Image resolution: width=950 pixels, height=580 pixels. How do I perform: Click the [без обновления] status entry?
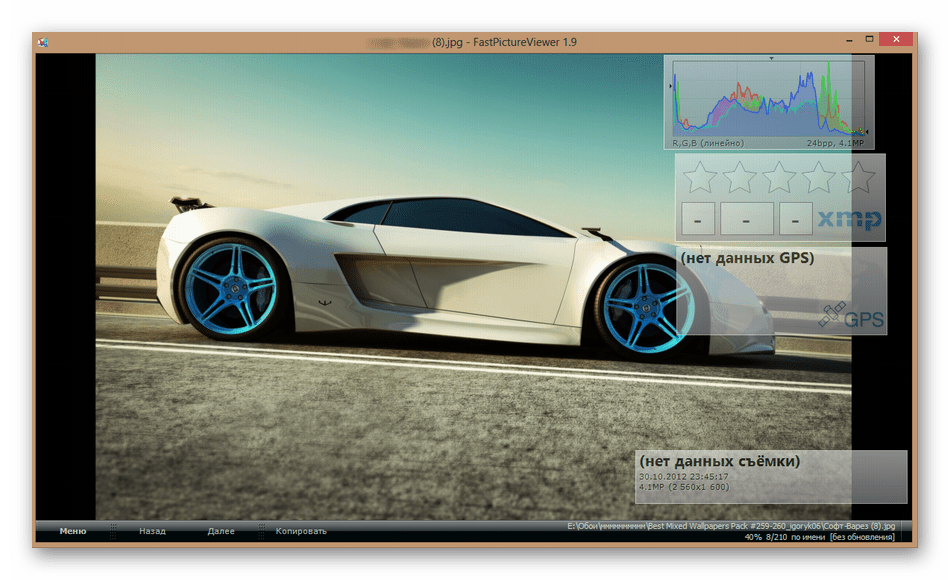[x=862, y=537]
